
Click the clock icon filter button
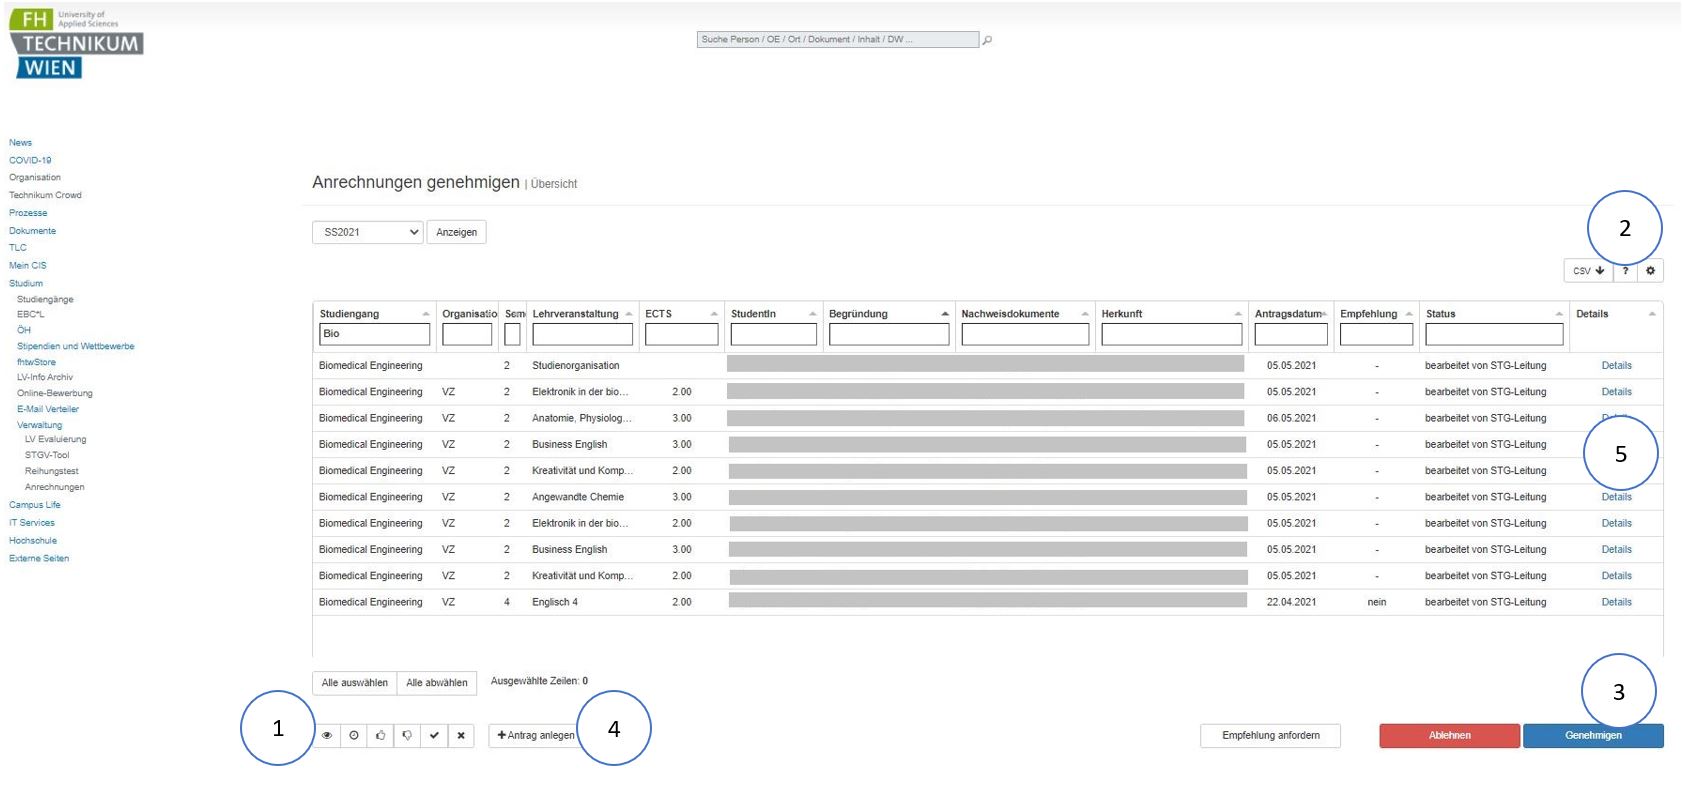(x=354, y=735)
